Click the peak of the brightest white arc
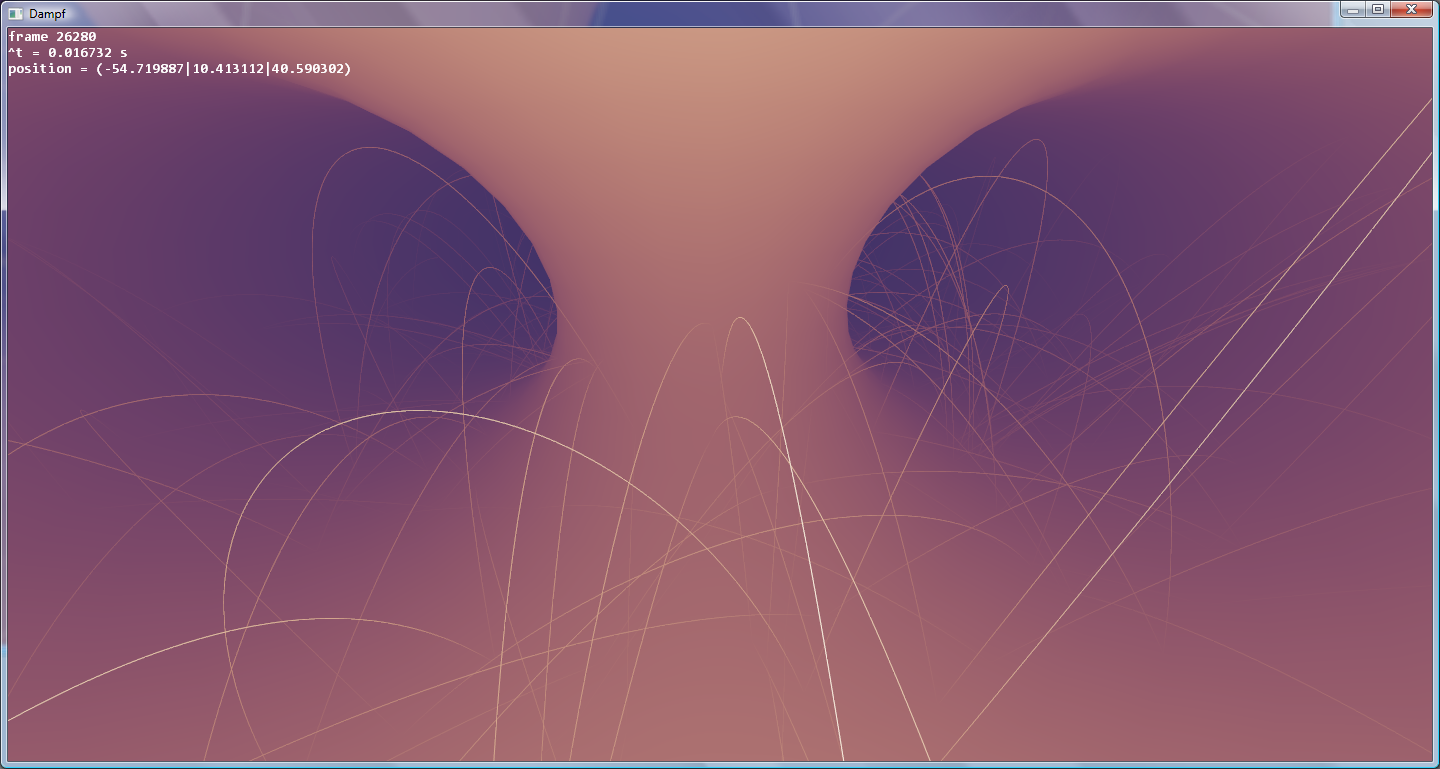1440x769 pixels. 740,318
